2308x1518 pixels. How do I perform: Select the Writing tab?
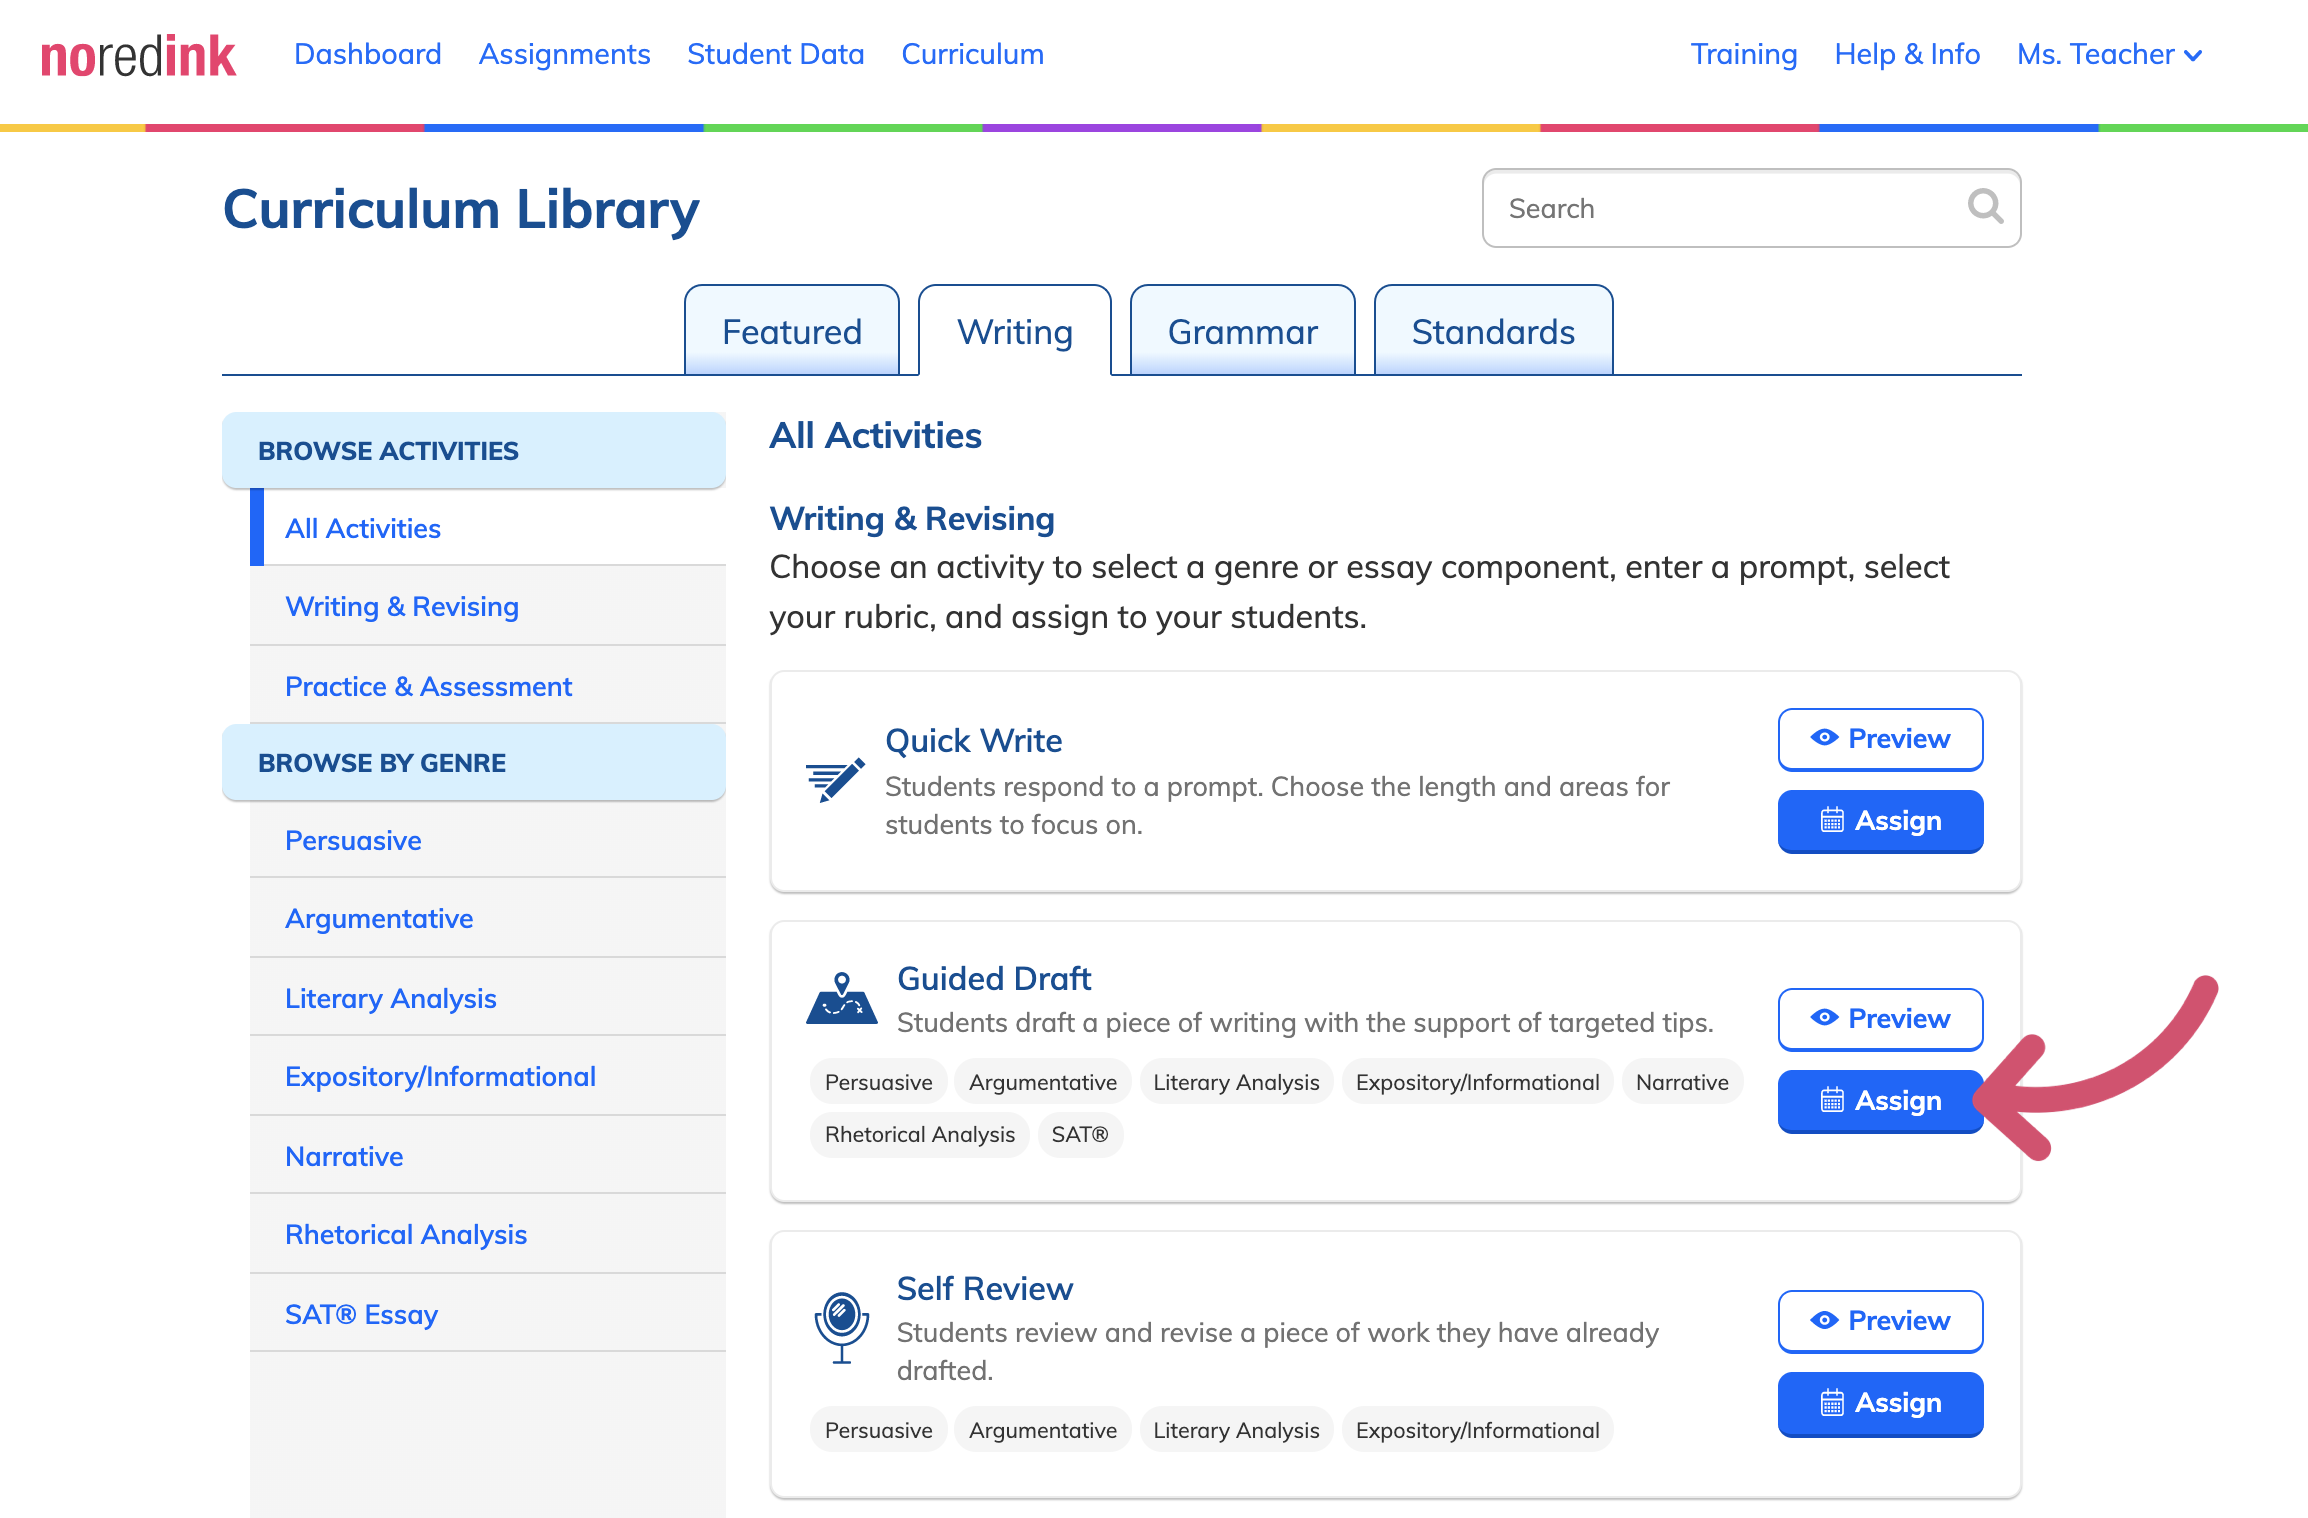[x=1015, y=331]
